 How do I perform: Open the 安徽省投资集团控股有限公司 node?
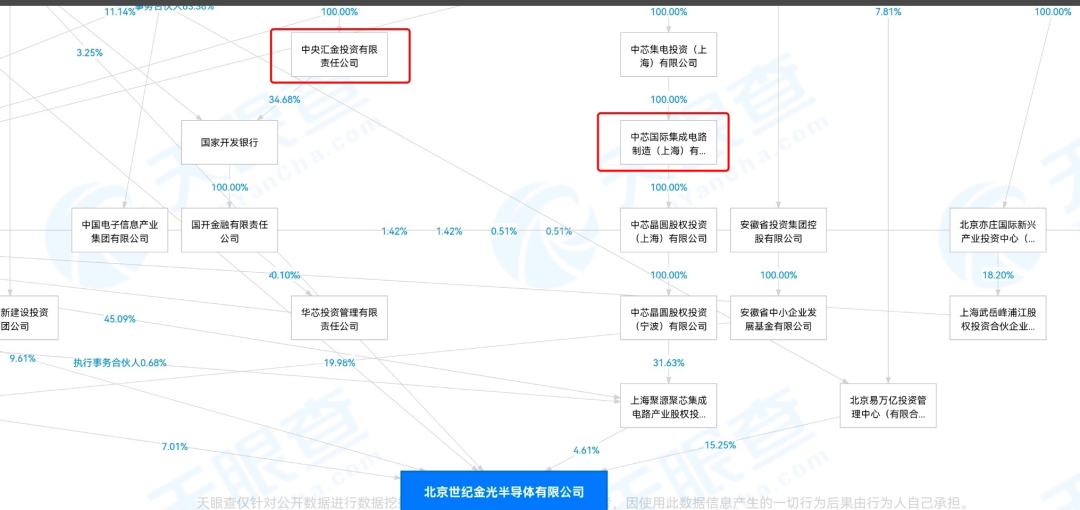coord(778,230)
